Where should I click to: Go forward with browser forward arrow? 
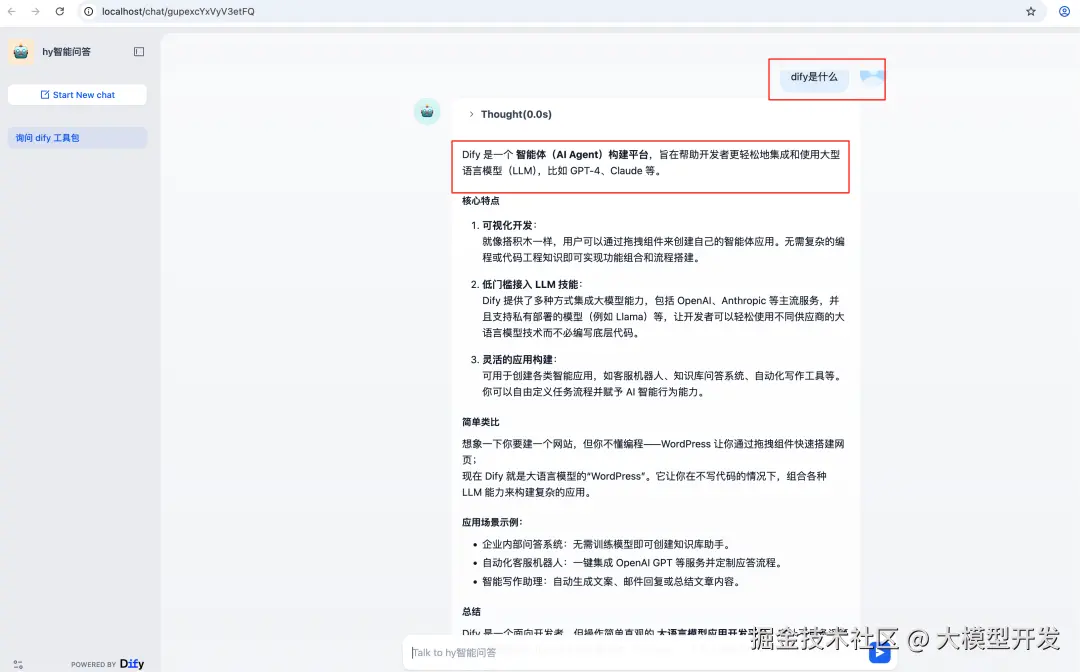tap(35, 12)
